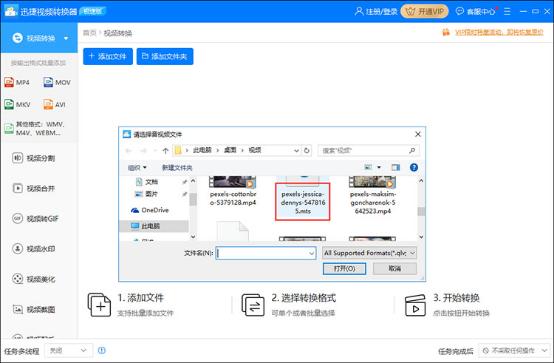Click the 打开(O) button
The width and height of the screenshot is (554, 363).
pyautogui.click(x=344, y=269)
